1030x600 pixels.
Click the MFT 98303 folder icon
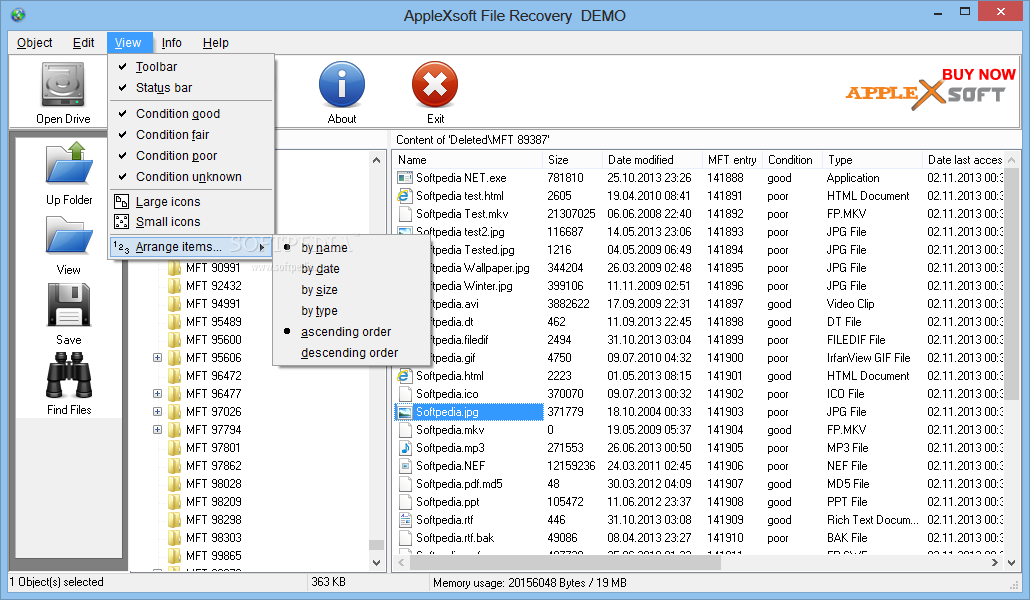(x=174, y=538)
